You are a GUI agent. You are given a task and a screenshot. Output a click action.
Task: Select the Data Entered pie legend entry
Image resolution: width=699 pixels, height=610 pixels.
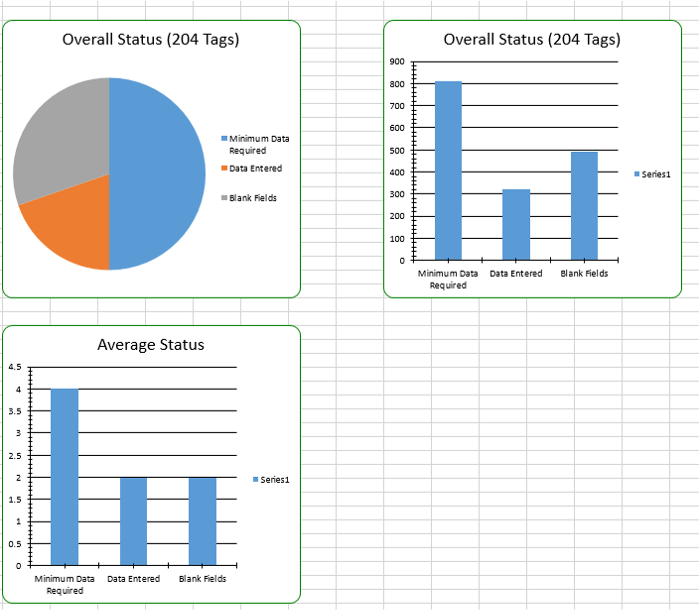pos(255,168)
